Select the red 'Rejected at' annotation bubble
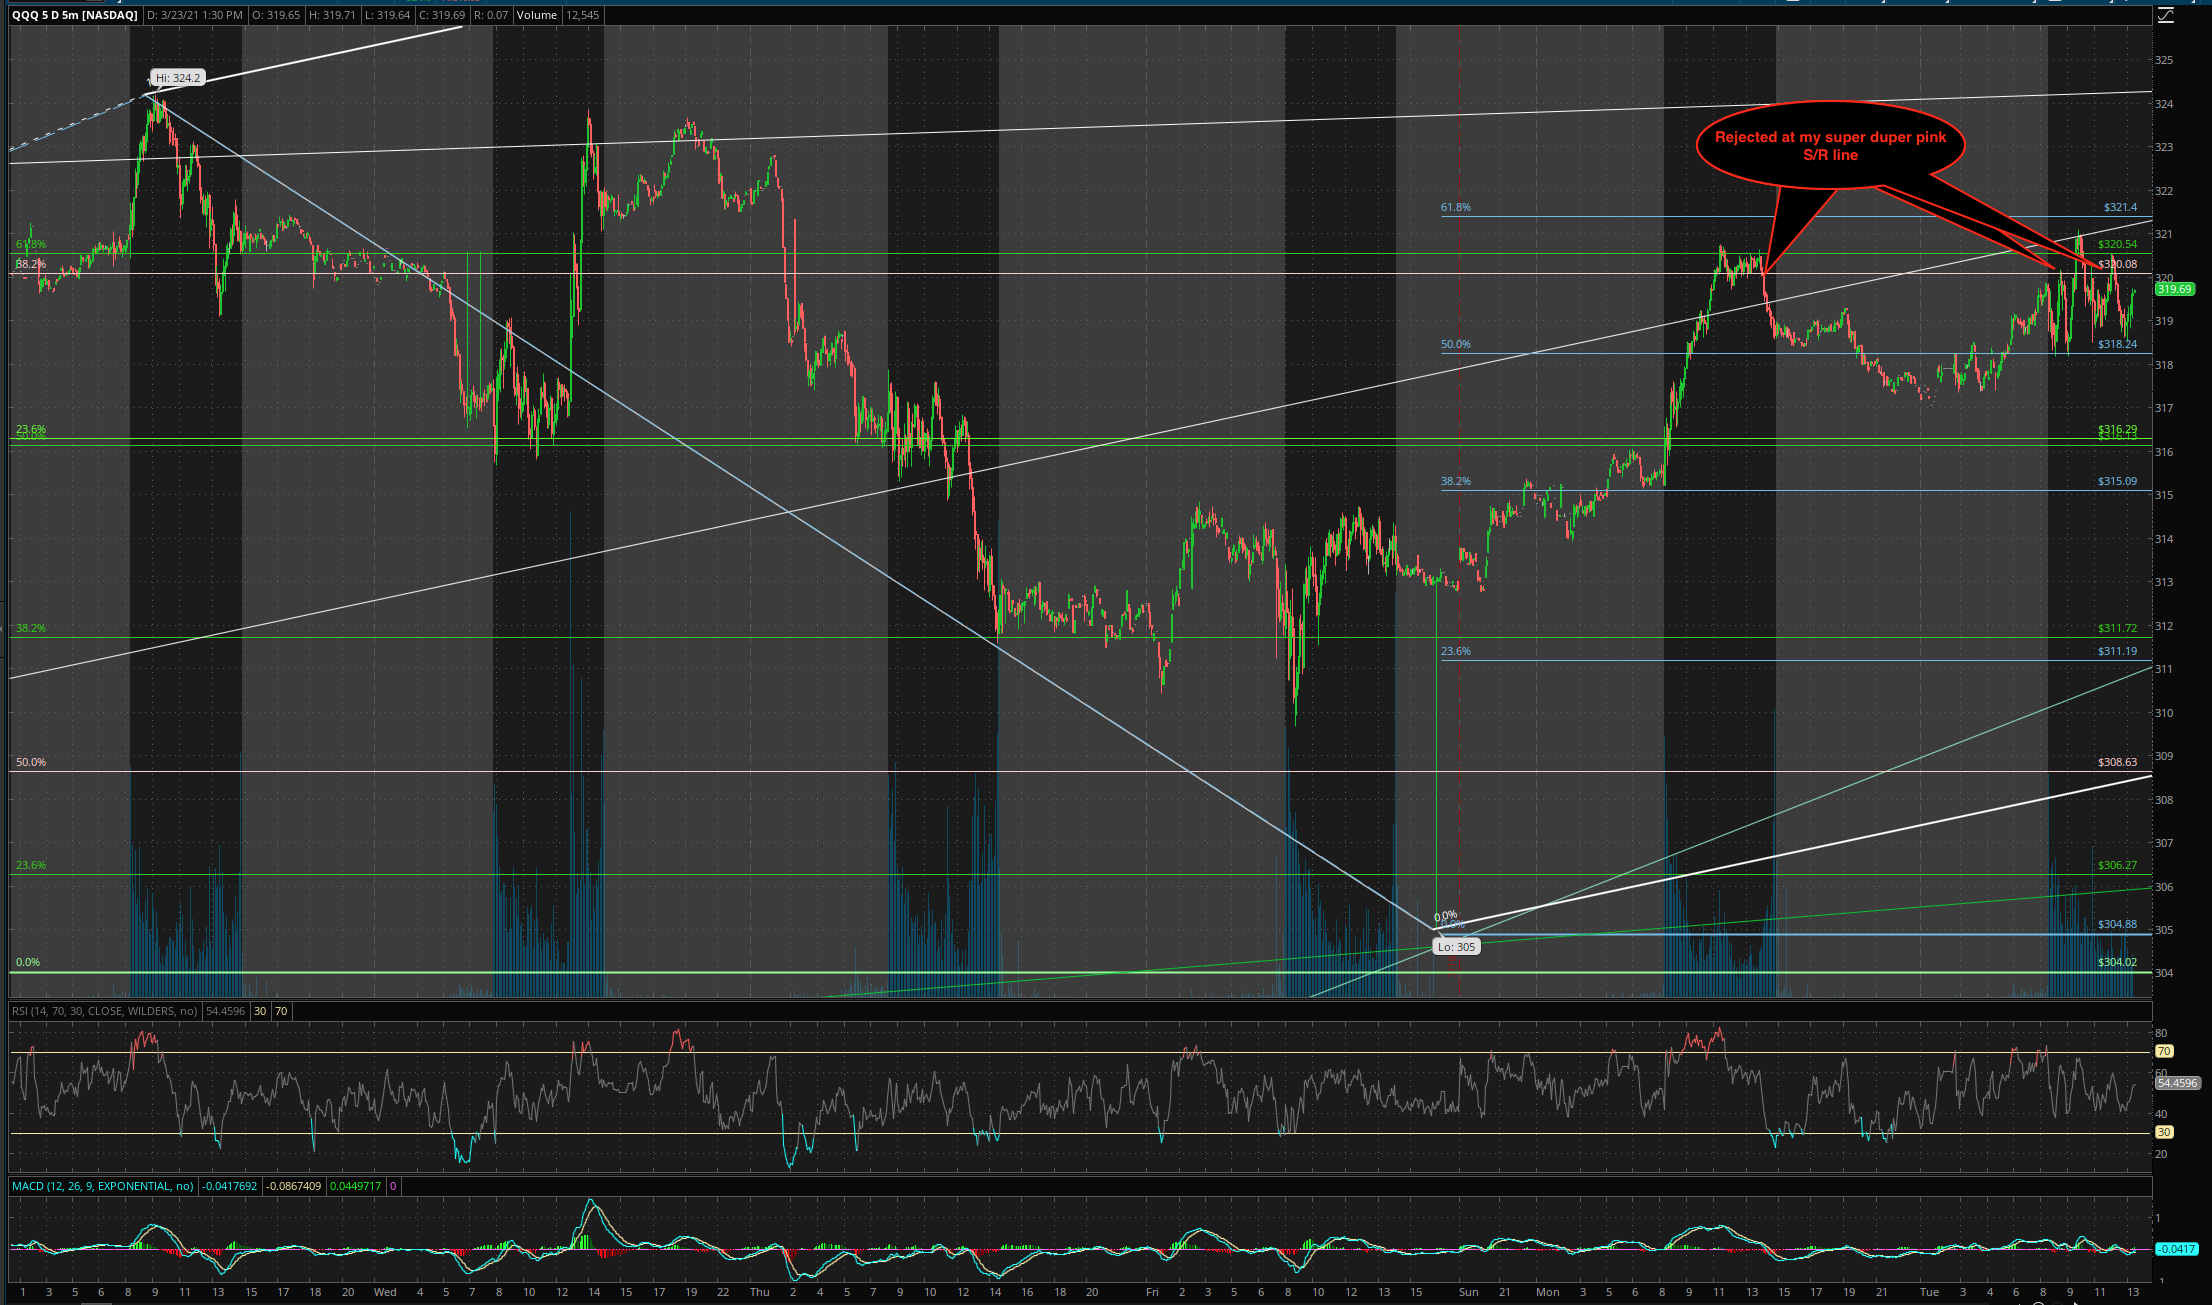 pos(1830,146)
